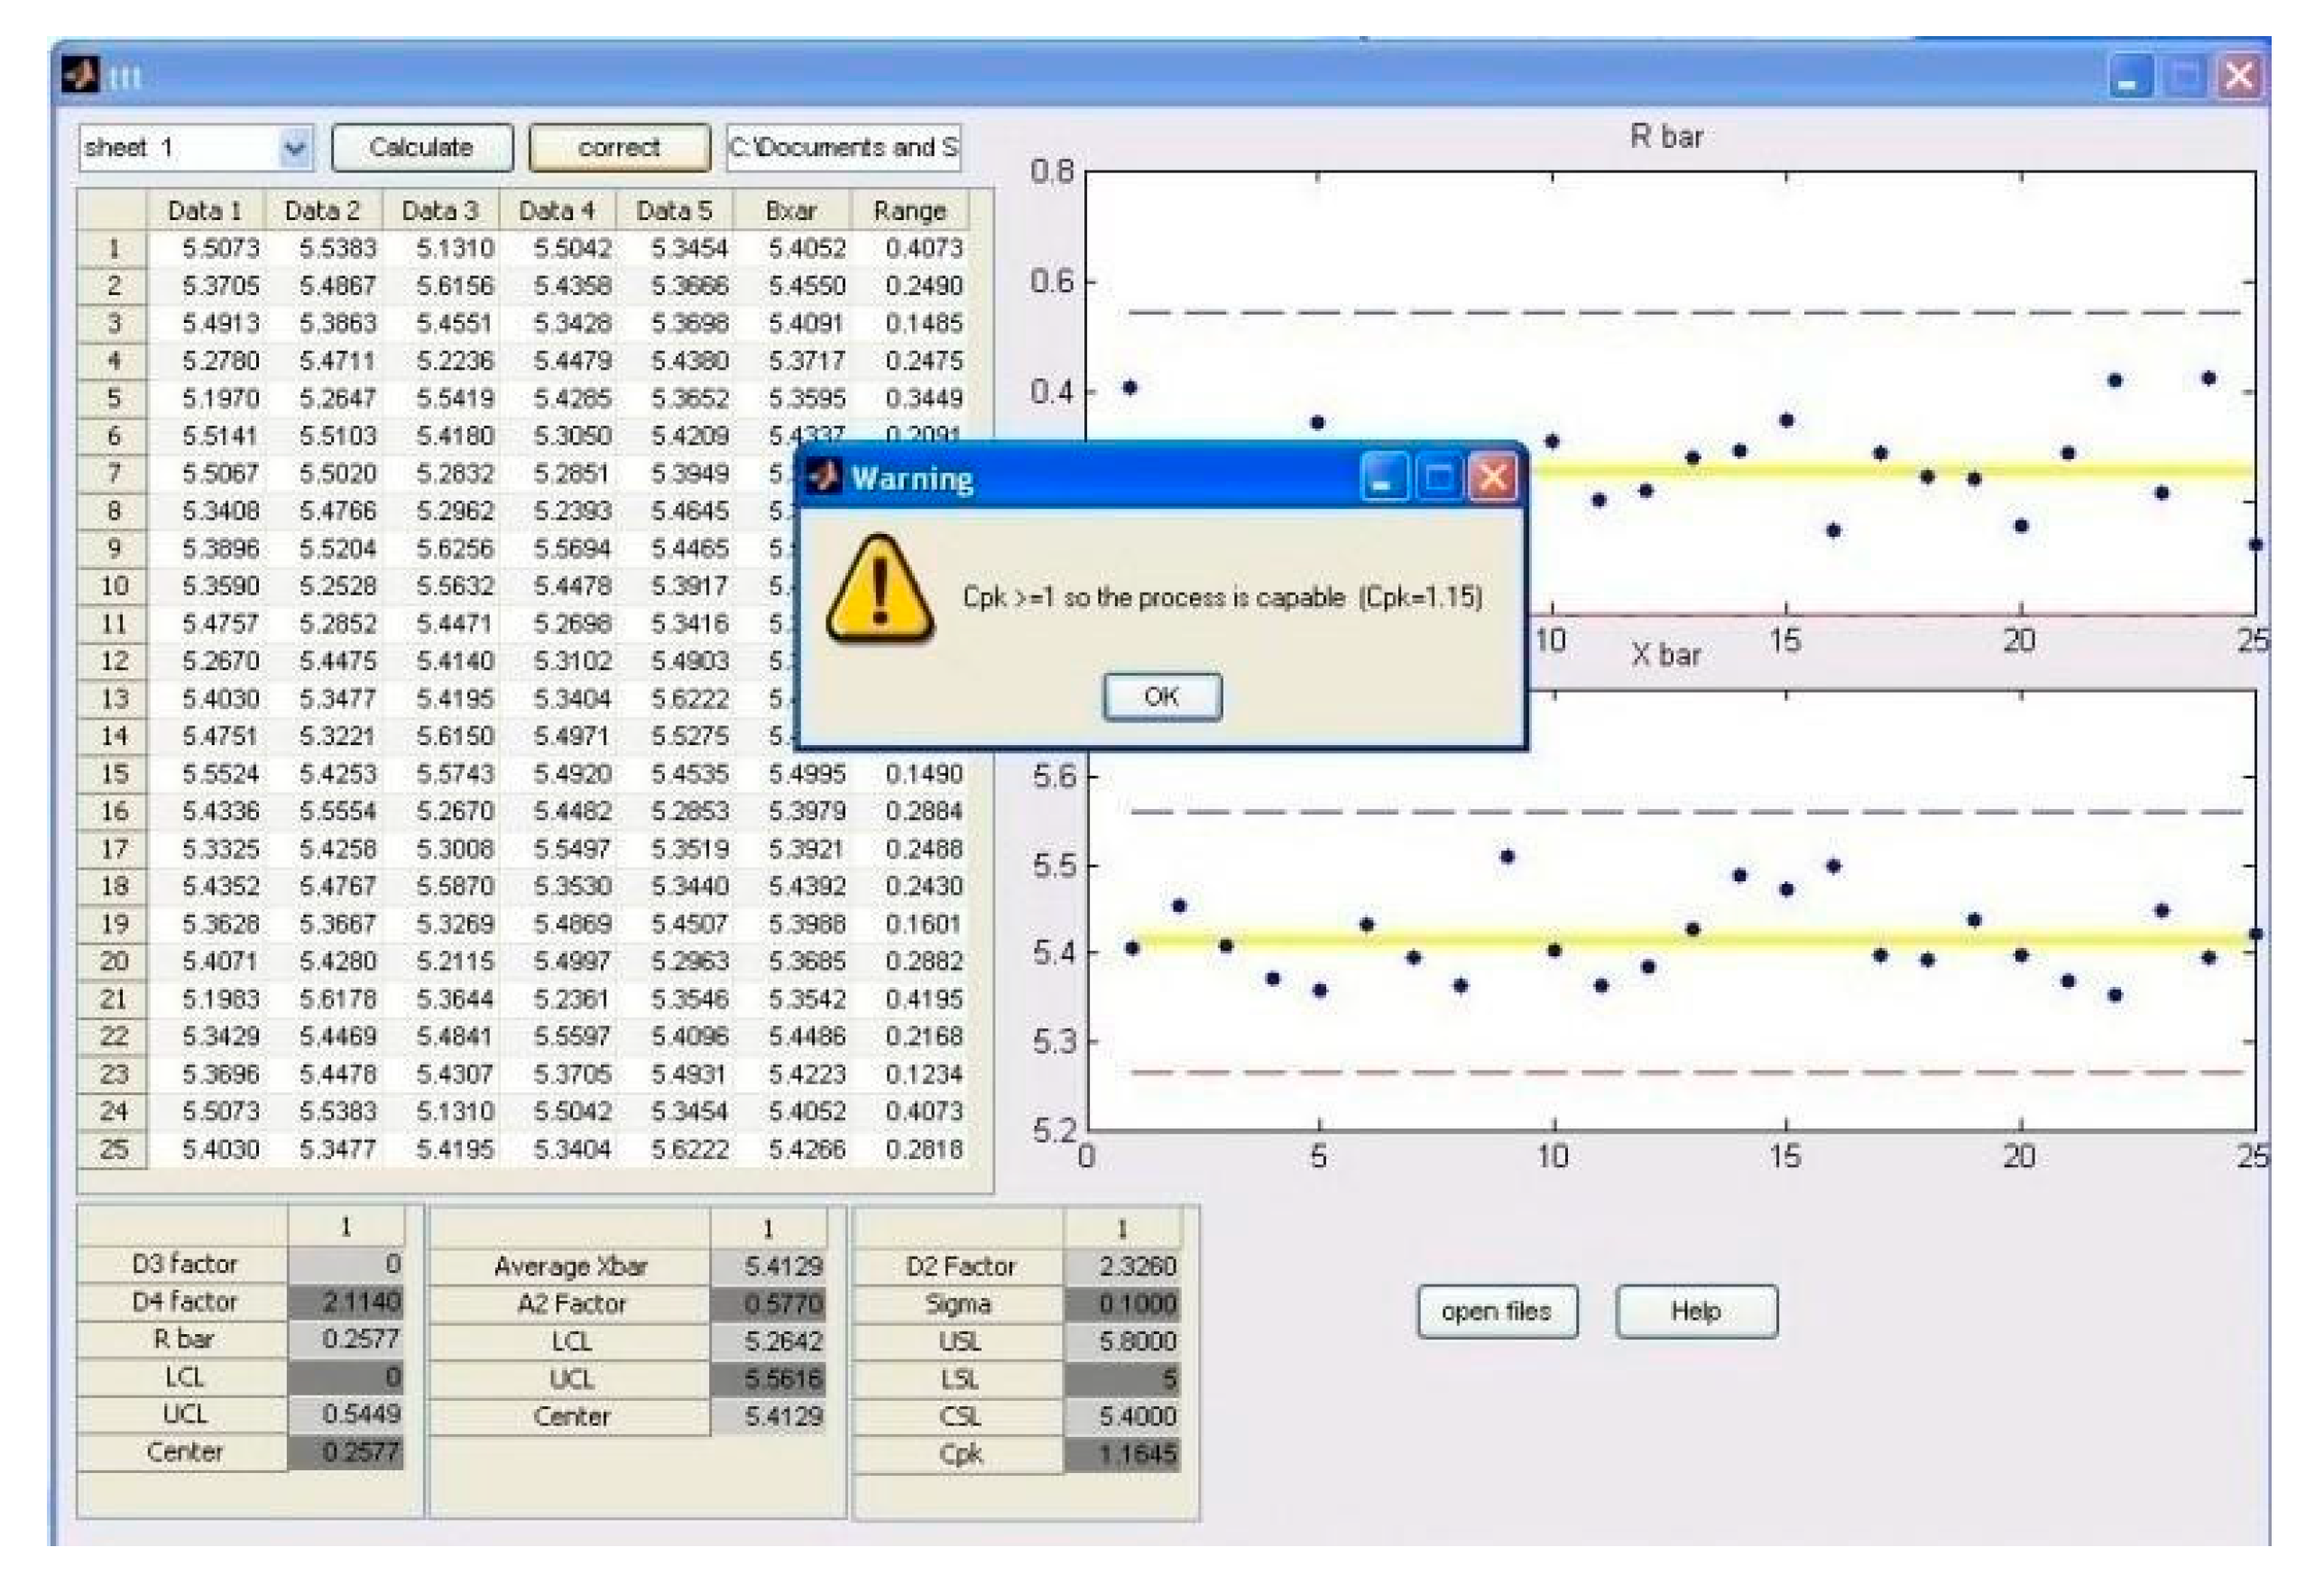Close the main window
2324x1584 pixels.
2238,76
